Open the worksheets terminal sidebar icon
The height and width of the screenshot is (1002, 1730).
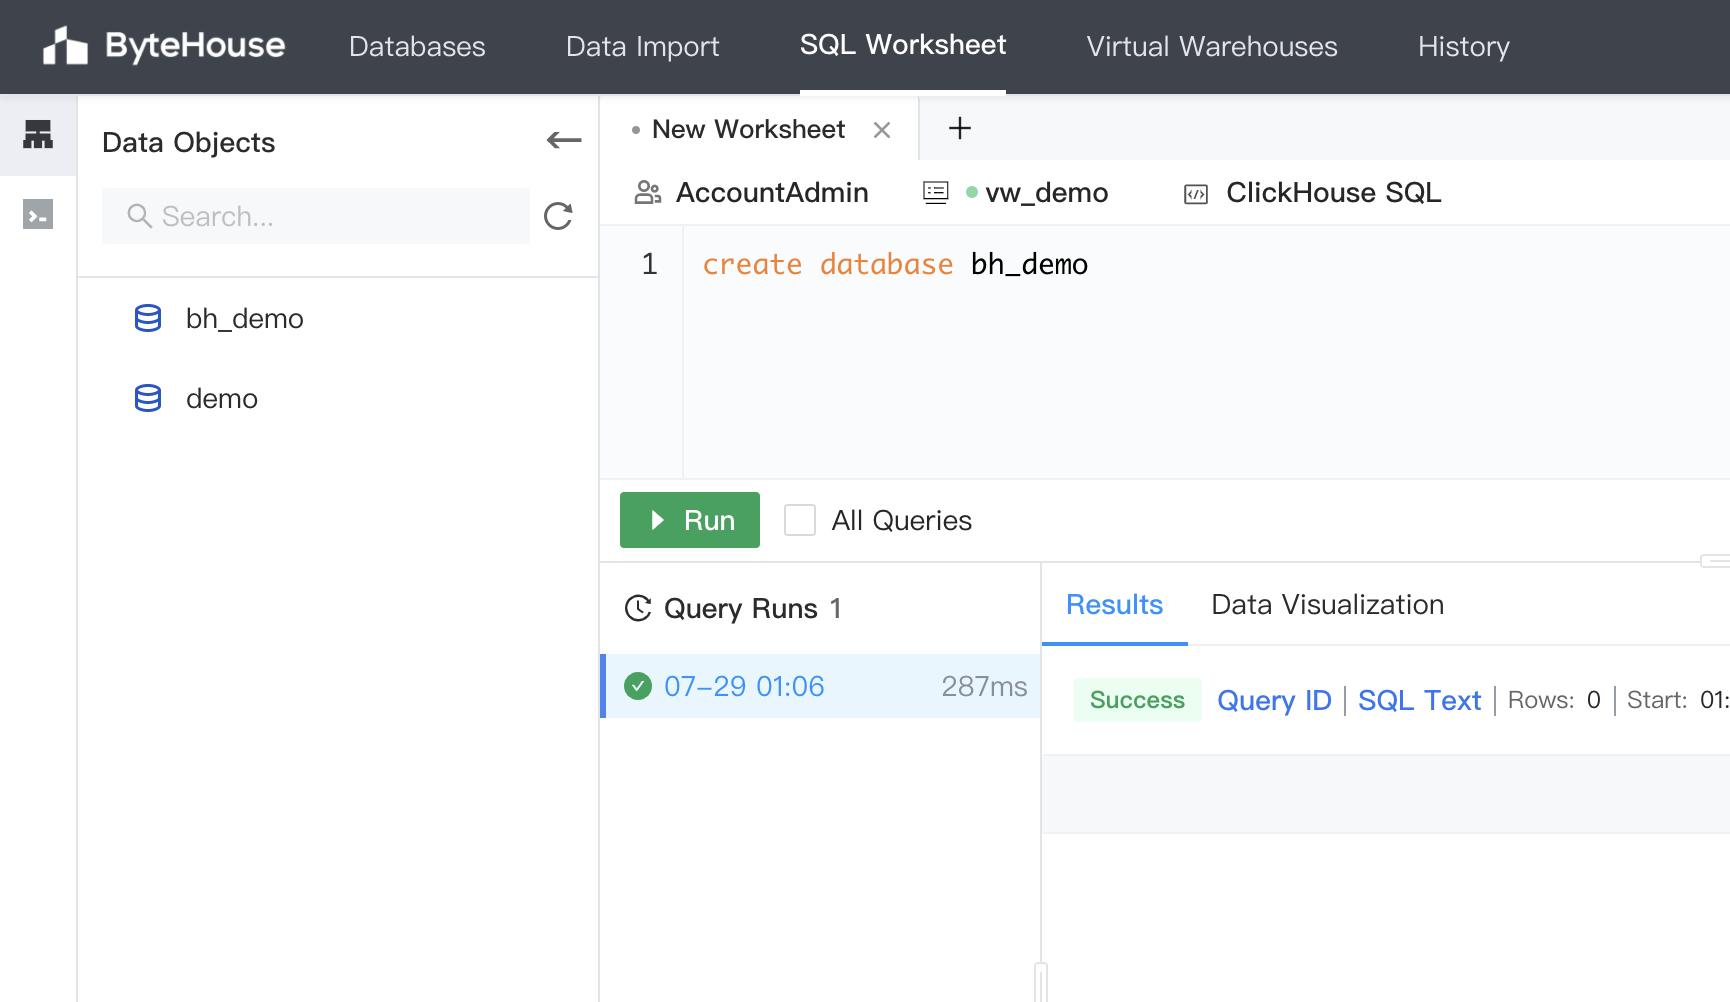(38, 214)
